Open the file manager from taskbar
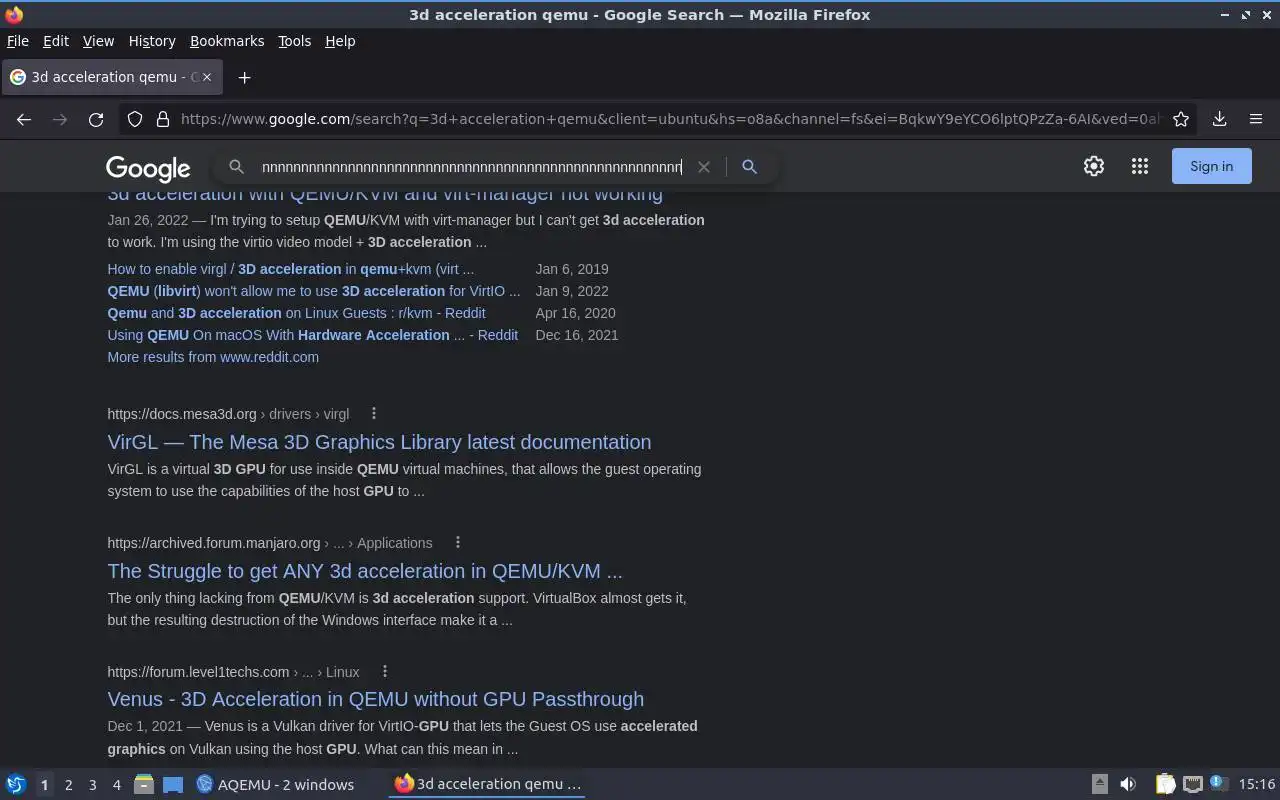Viewport: 1280px width, 800px height. pos(144,784)
